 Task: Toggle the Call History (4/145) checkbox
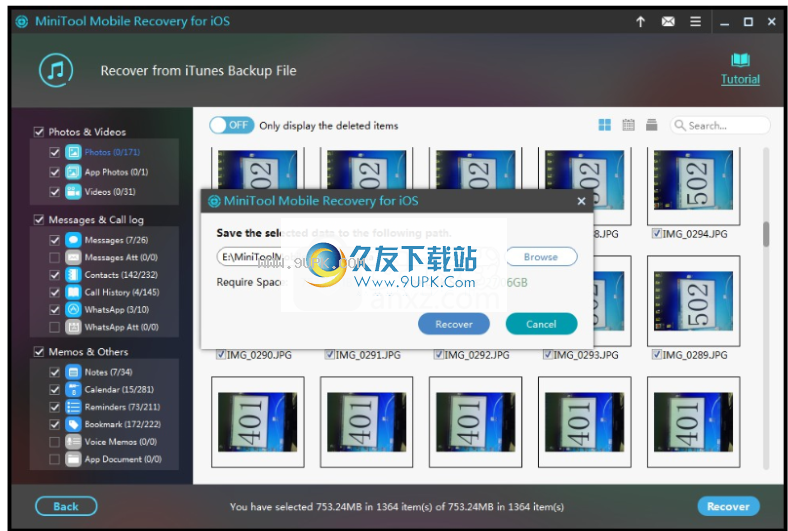click(55, 292)
